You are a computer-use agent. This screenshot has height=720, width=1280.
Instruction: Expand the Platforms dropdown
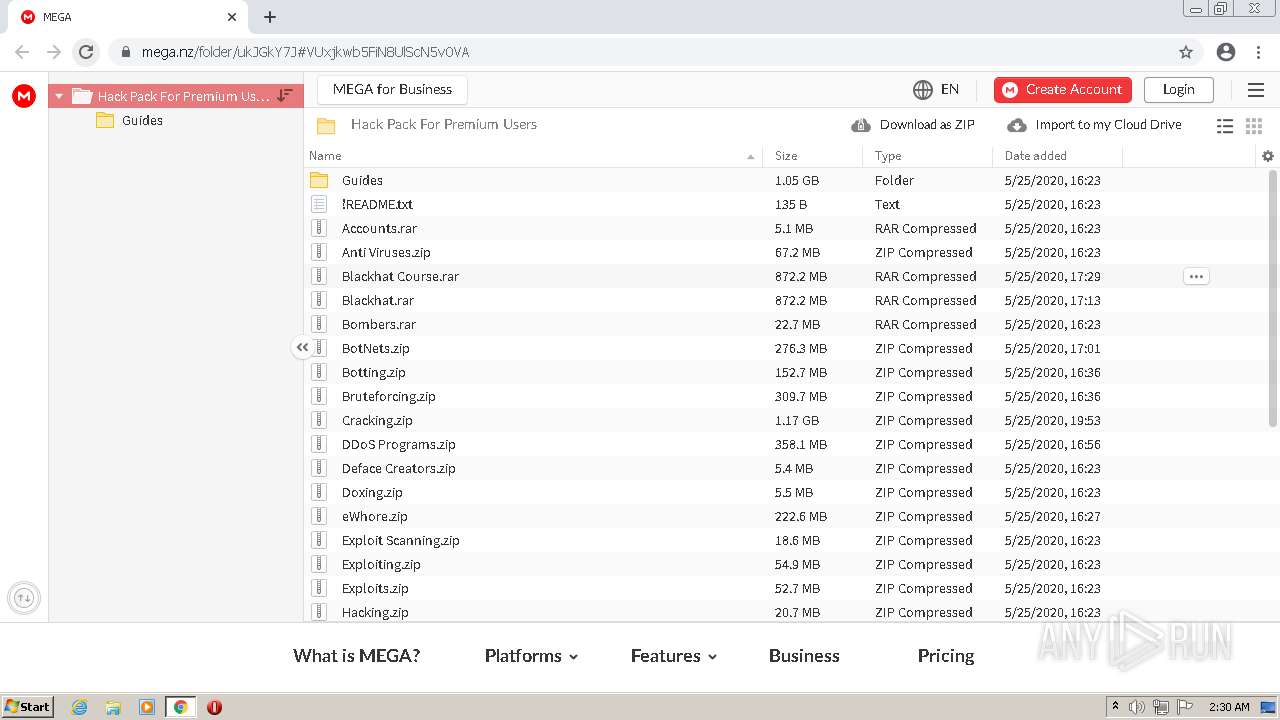(573, 657)
